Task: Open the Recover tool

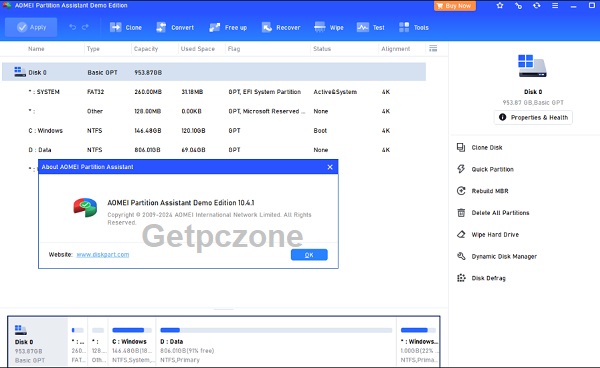Action: coord(281,28)
